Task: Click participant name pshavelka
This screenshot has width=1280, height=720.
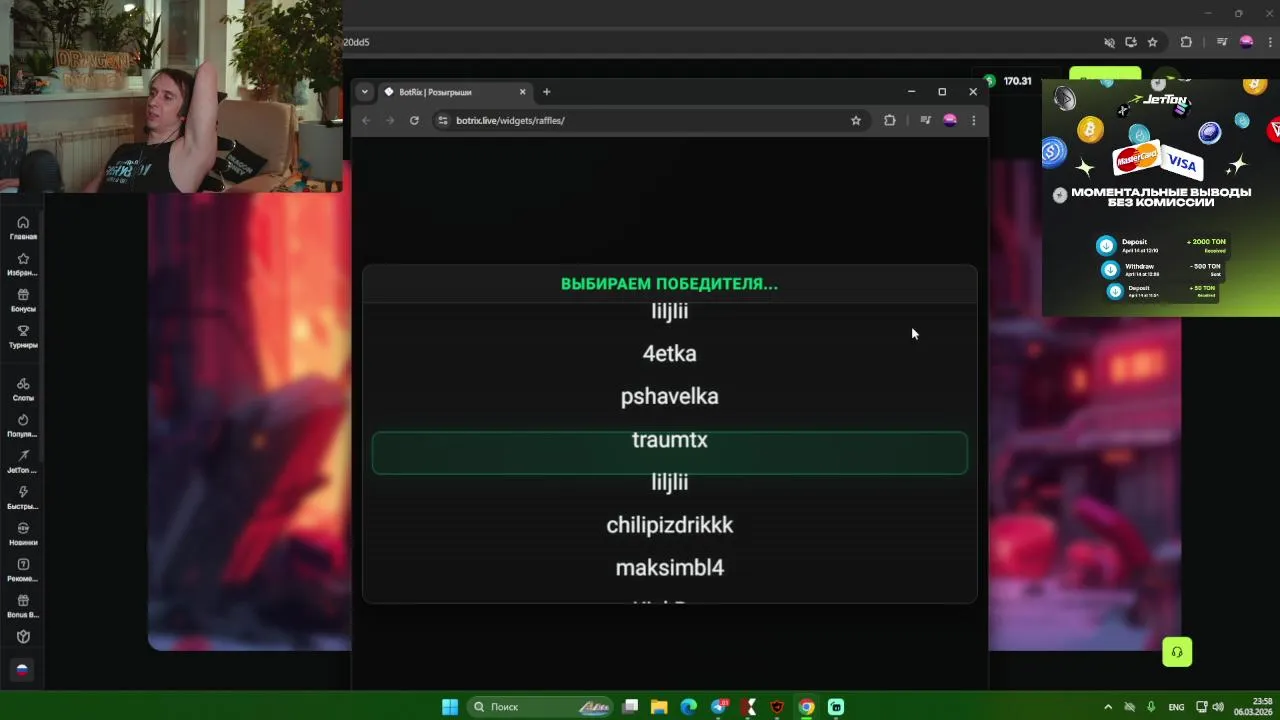Action: pyautogui.click(x=670, y=397)
